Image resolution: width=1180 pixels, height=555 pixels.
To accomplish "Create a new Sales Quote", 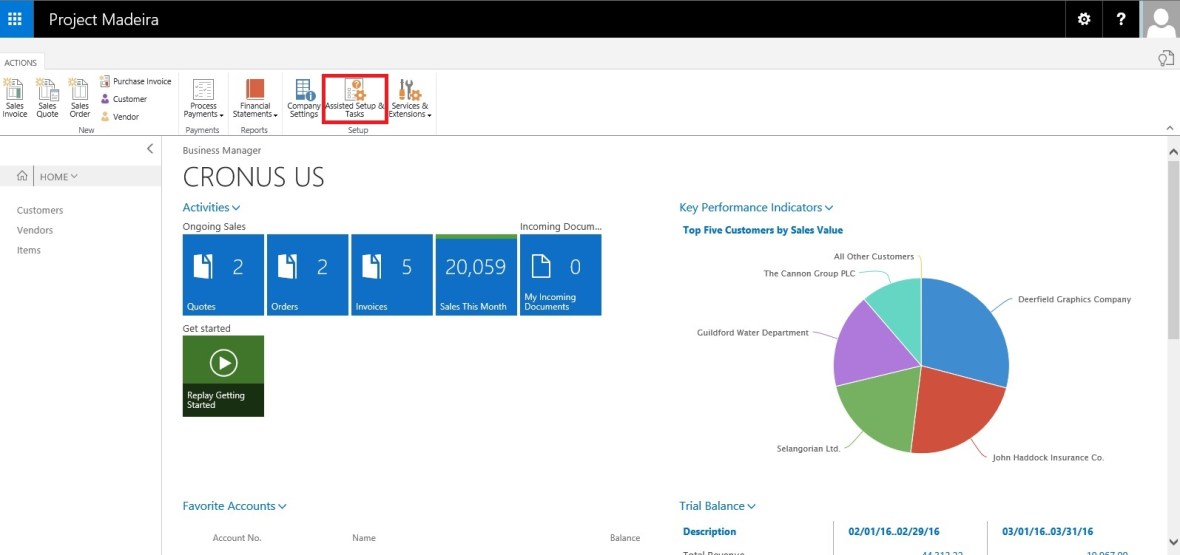I will [47, 97].
